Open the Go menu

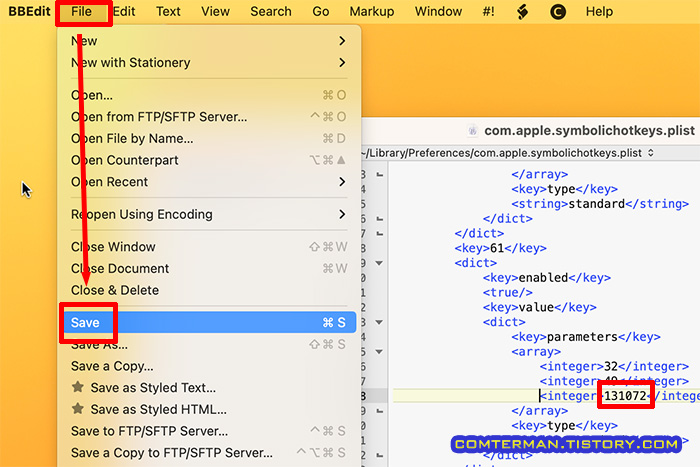pos(321,12)
